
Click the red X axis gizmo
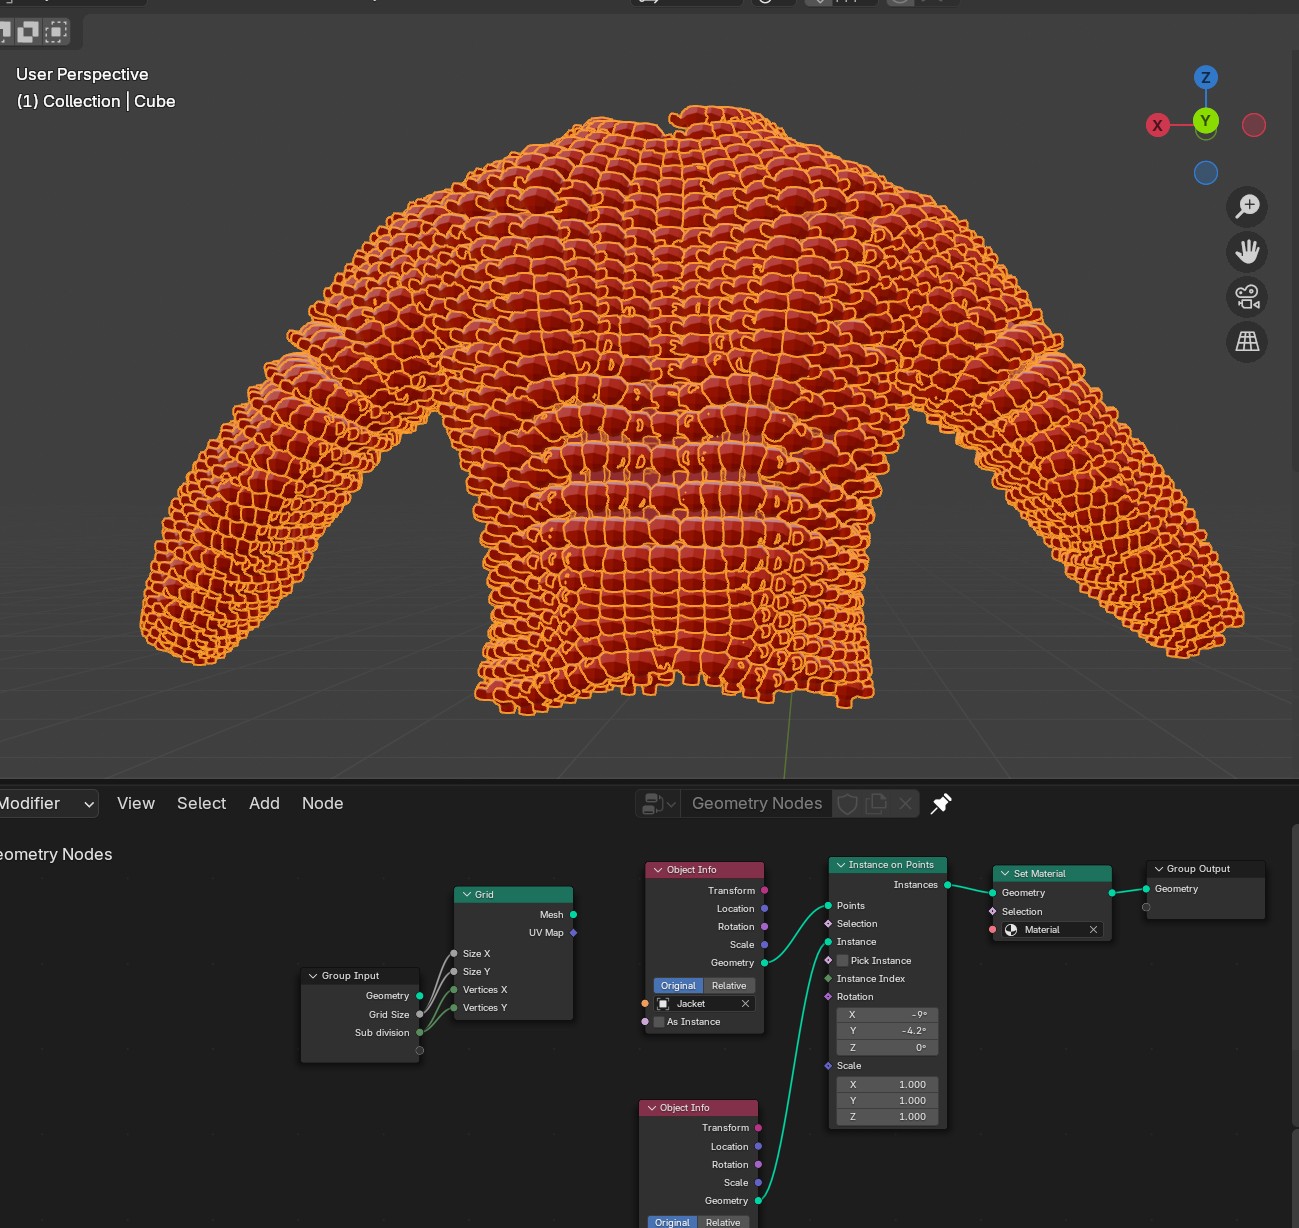click(1157, 125)
